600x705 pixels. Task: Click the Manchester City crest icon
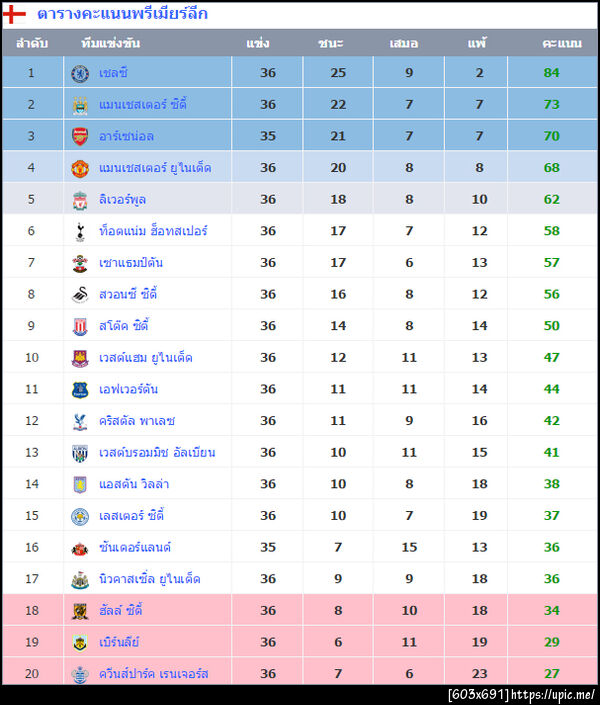[x=80, y=104]
